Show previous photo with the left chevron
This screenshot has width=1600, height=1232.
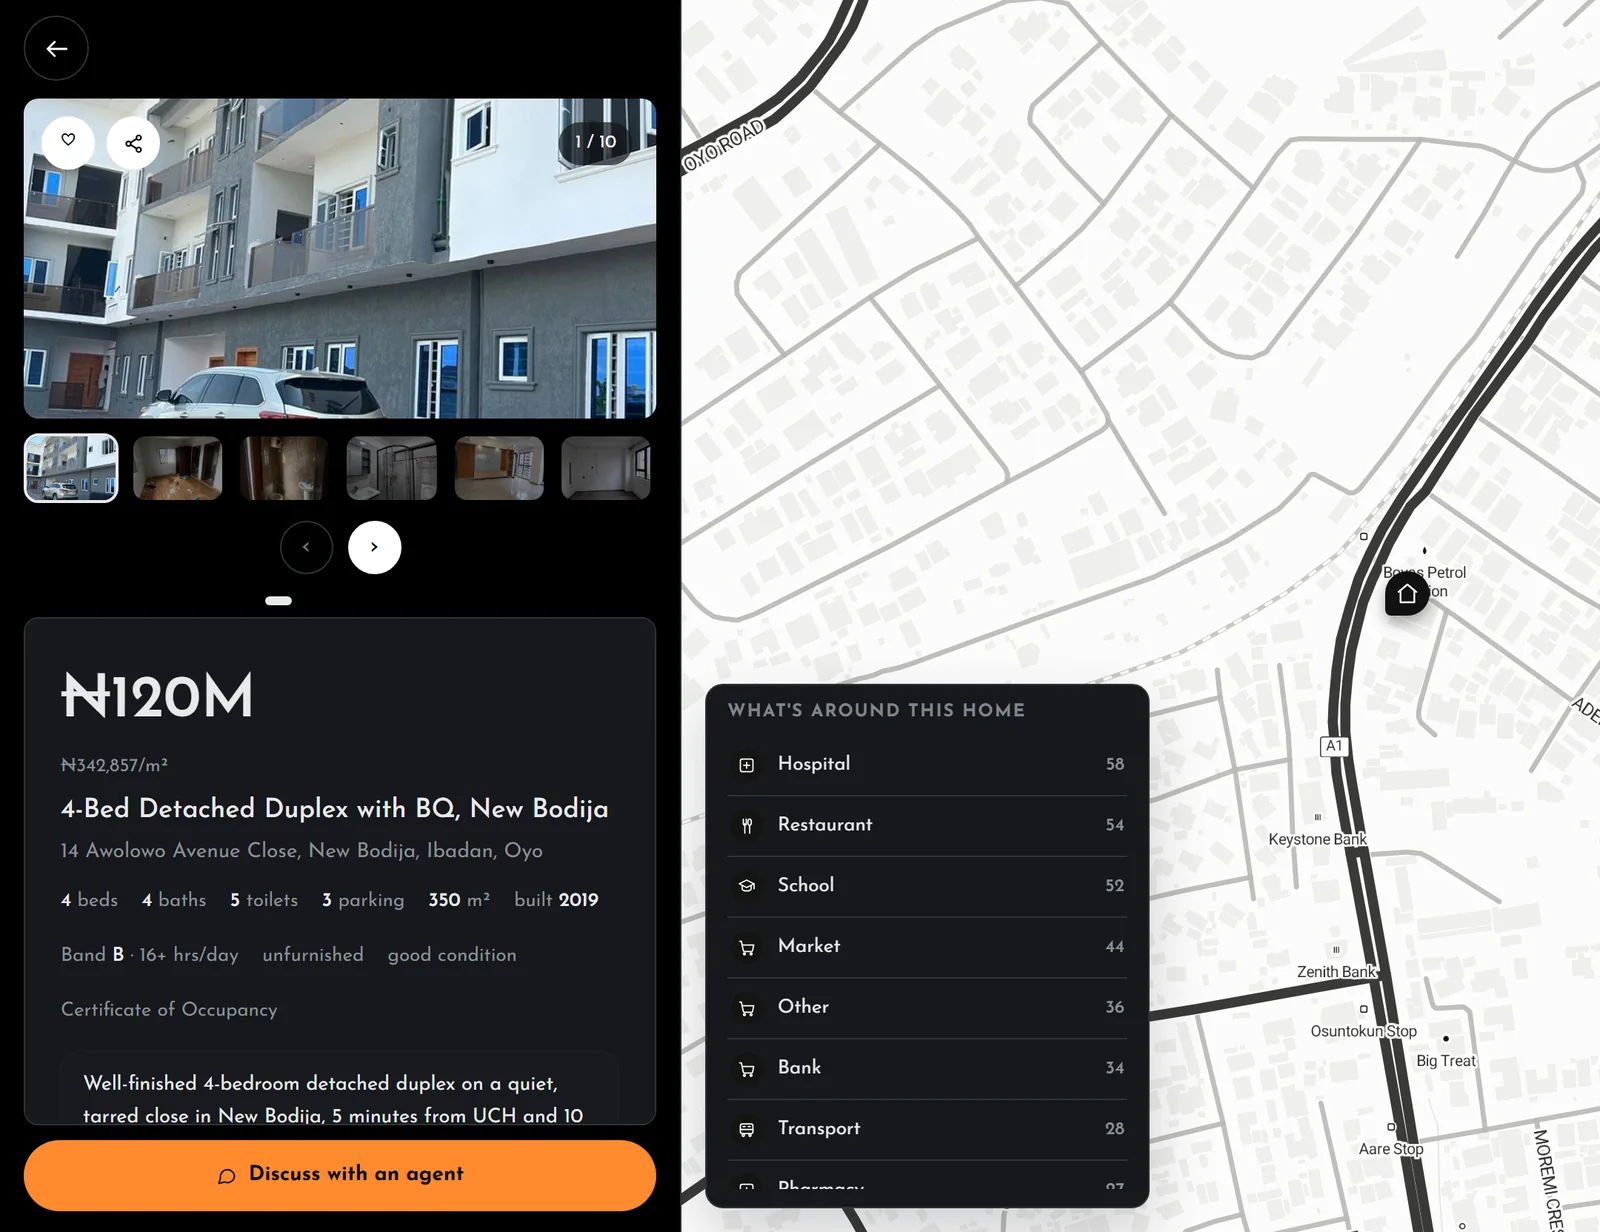click(306, 547)
